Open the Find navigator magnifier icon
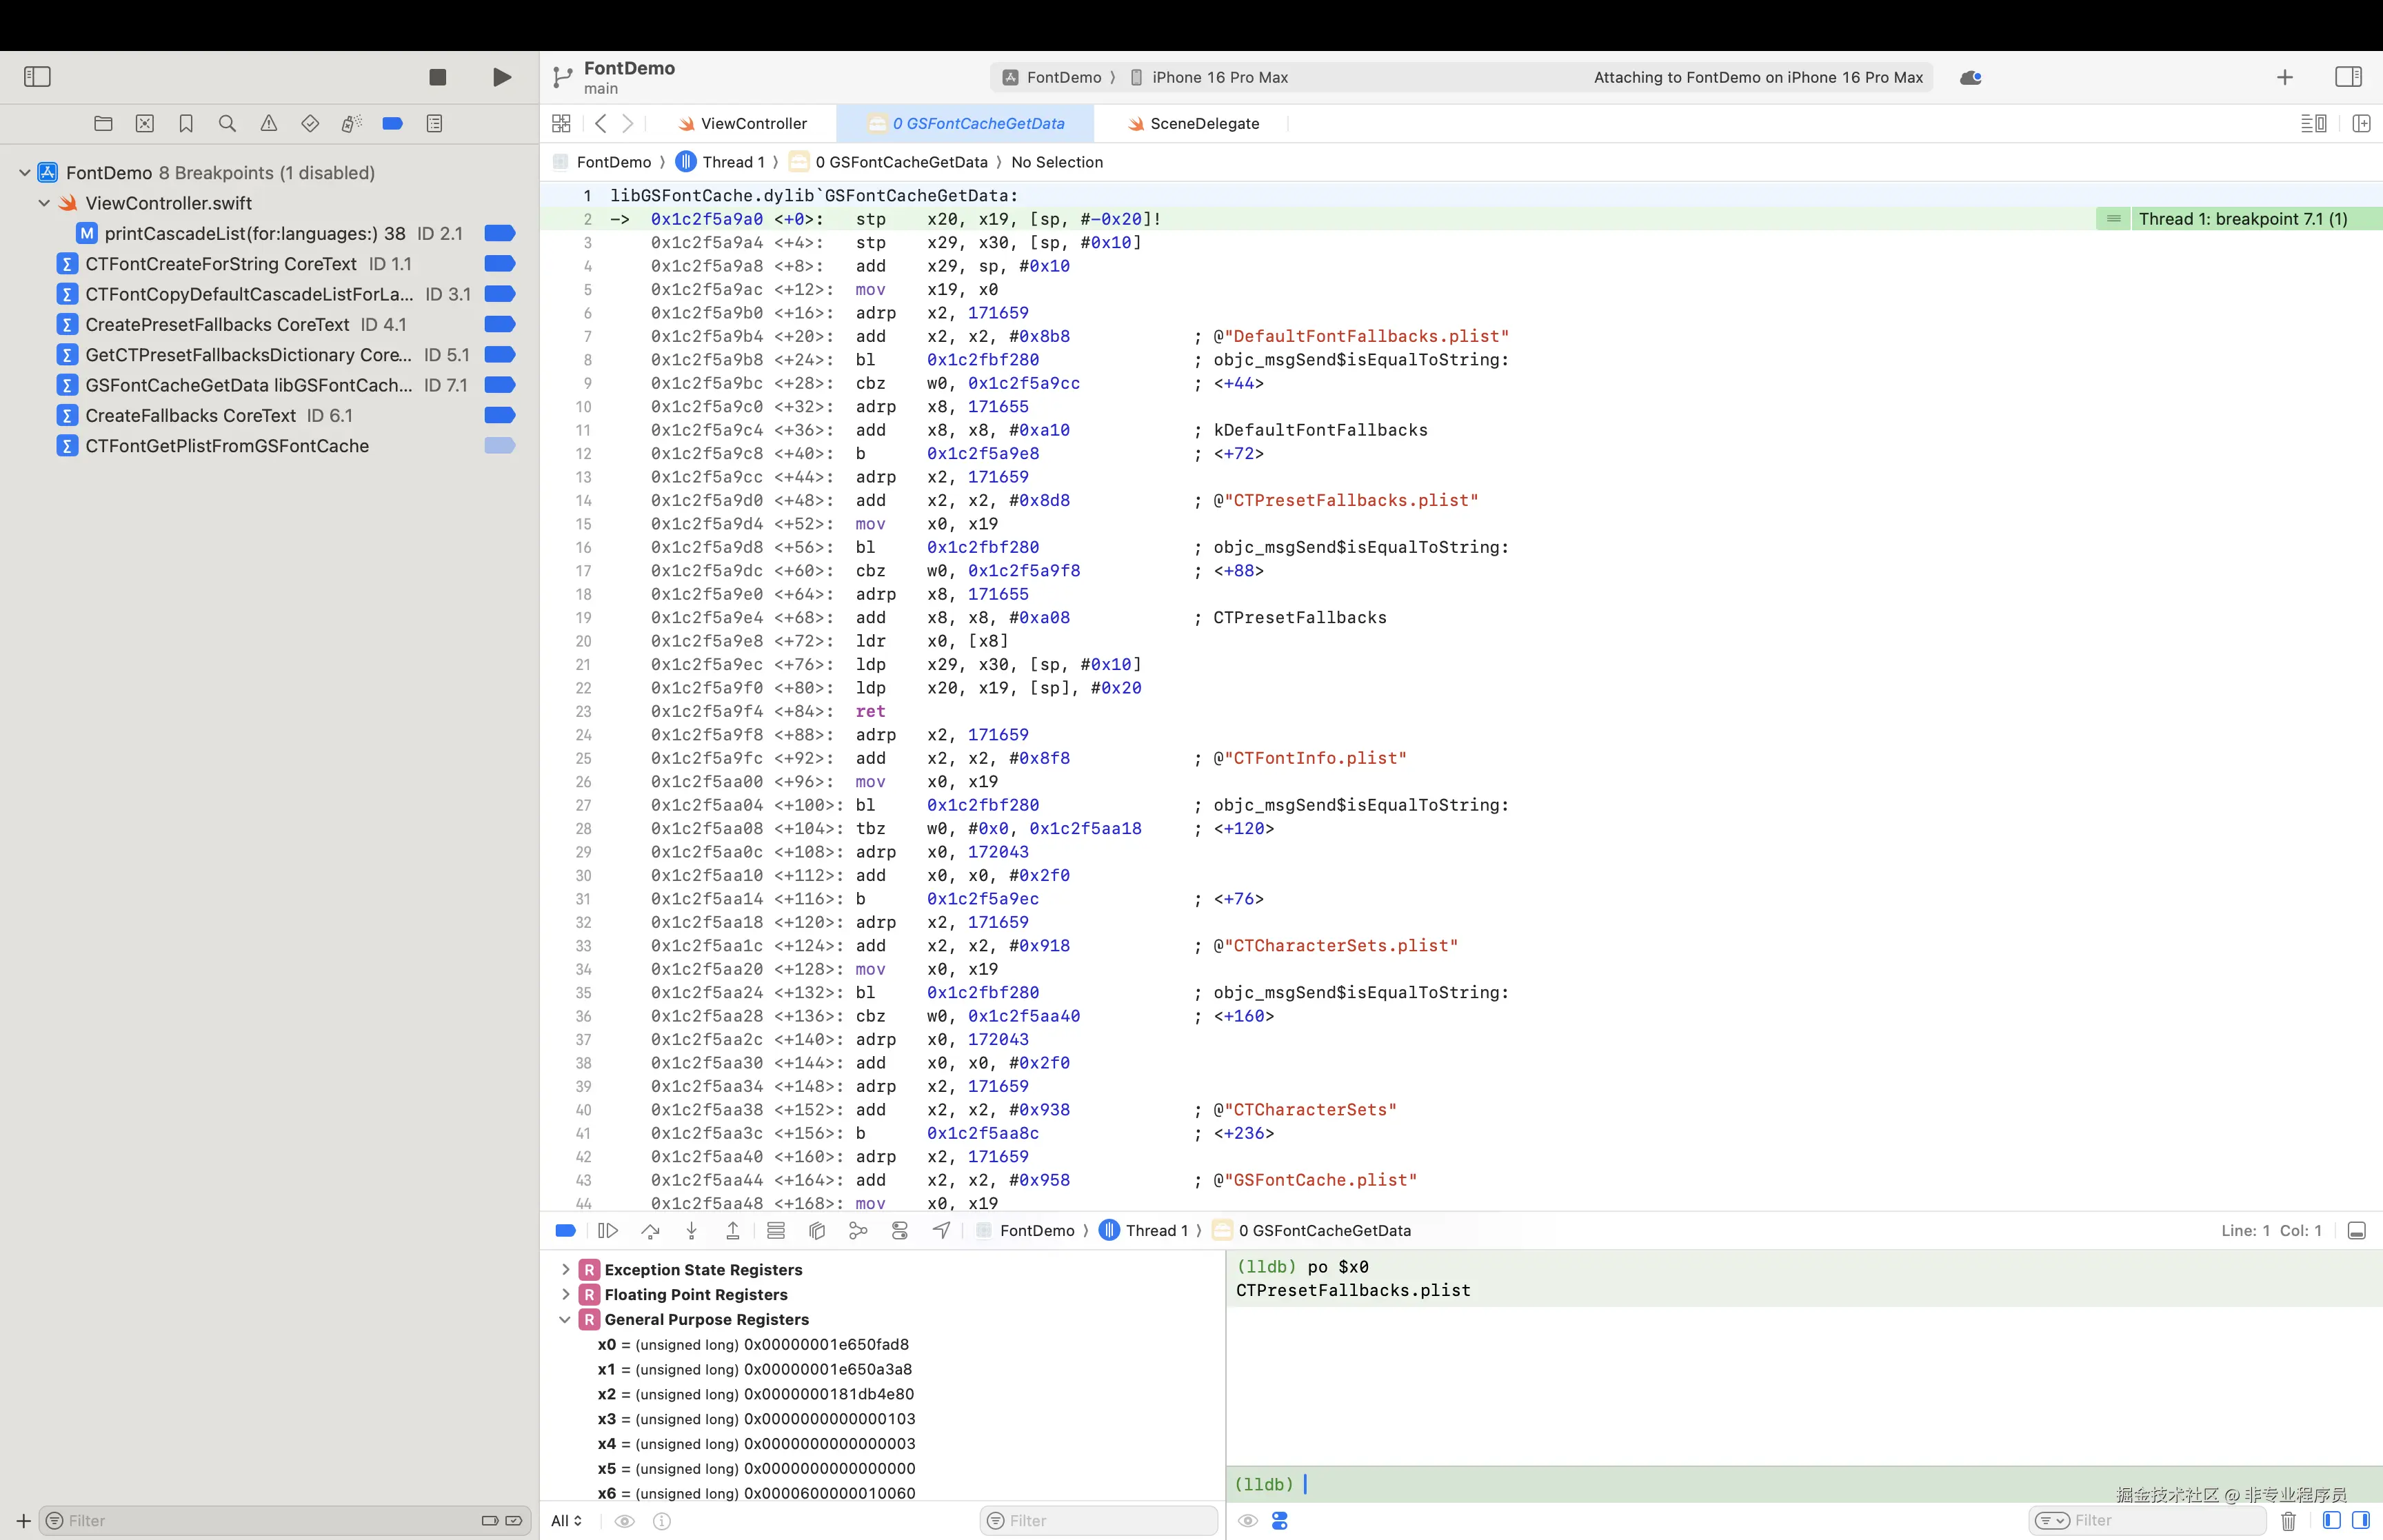The image size is (2383, 1540). pyautogui.click(x=227, y=123)
